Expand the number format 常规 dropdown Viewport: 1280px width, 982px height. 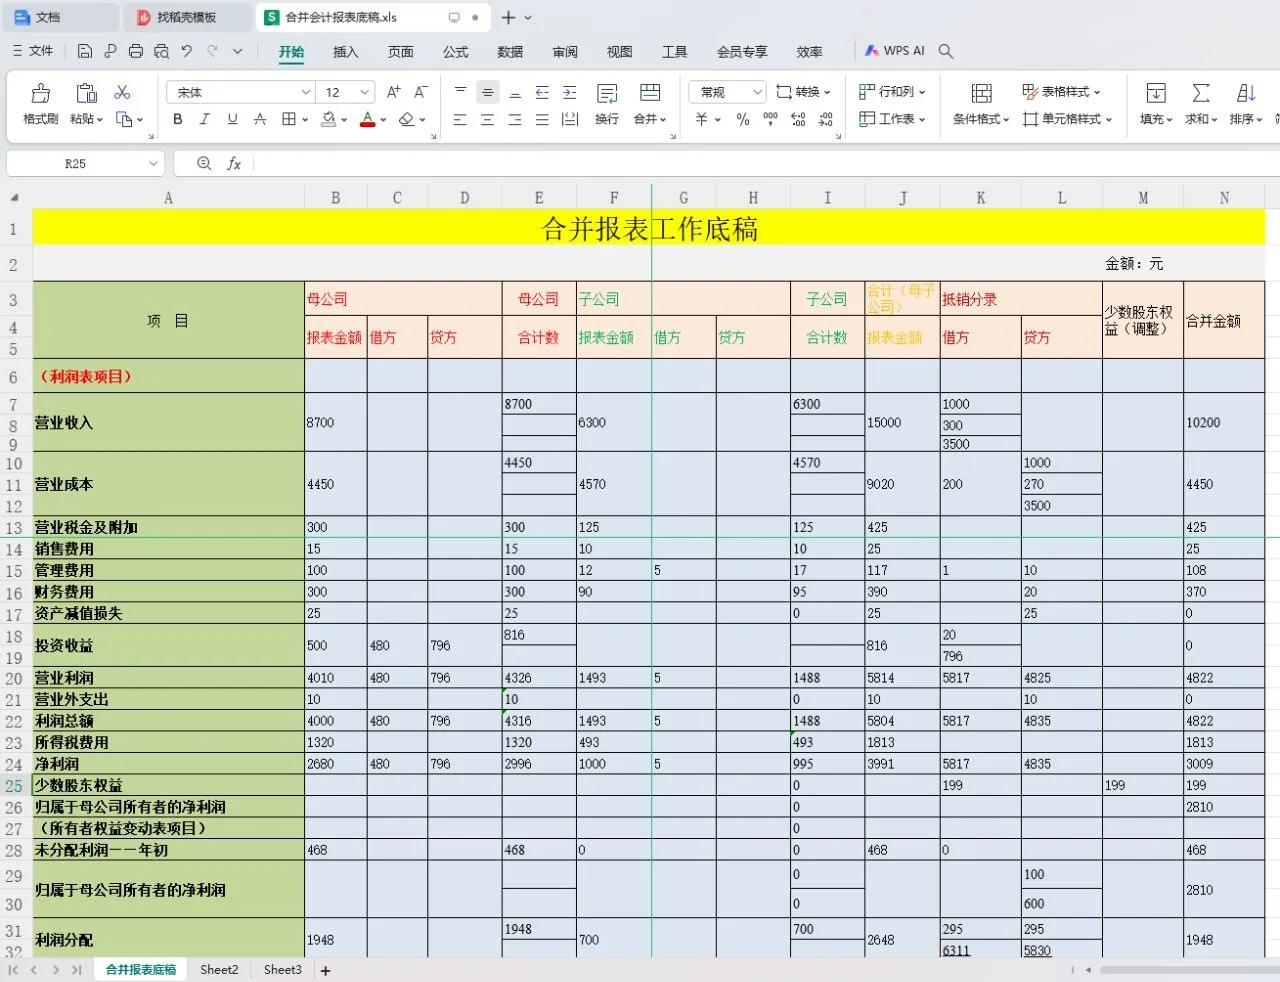[x=757, y=92]
